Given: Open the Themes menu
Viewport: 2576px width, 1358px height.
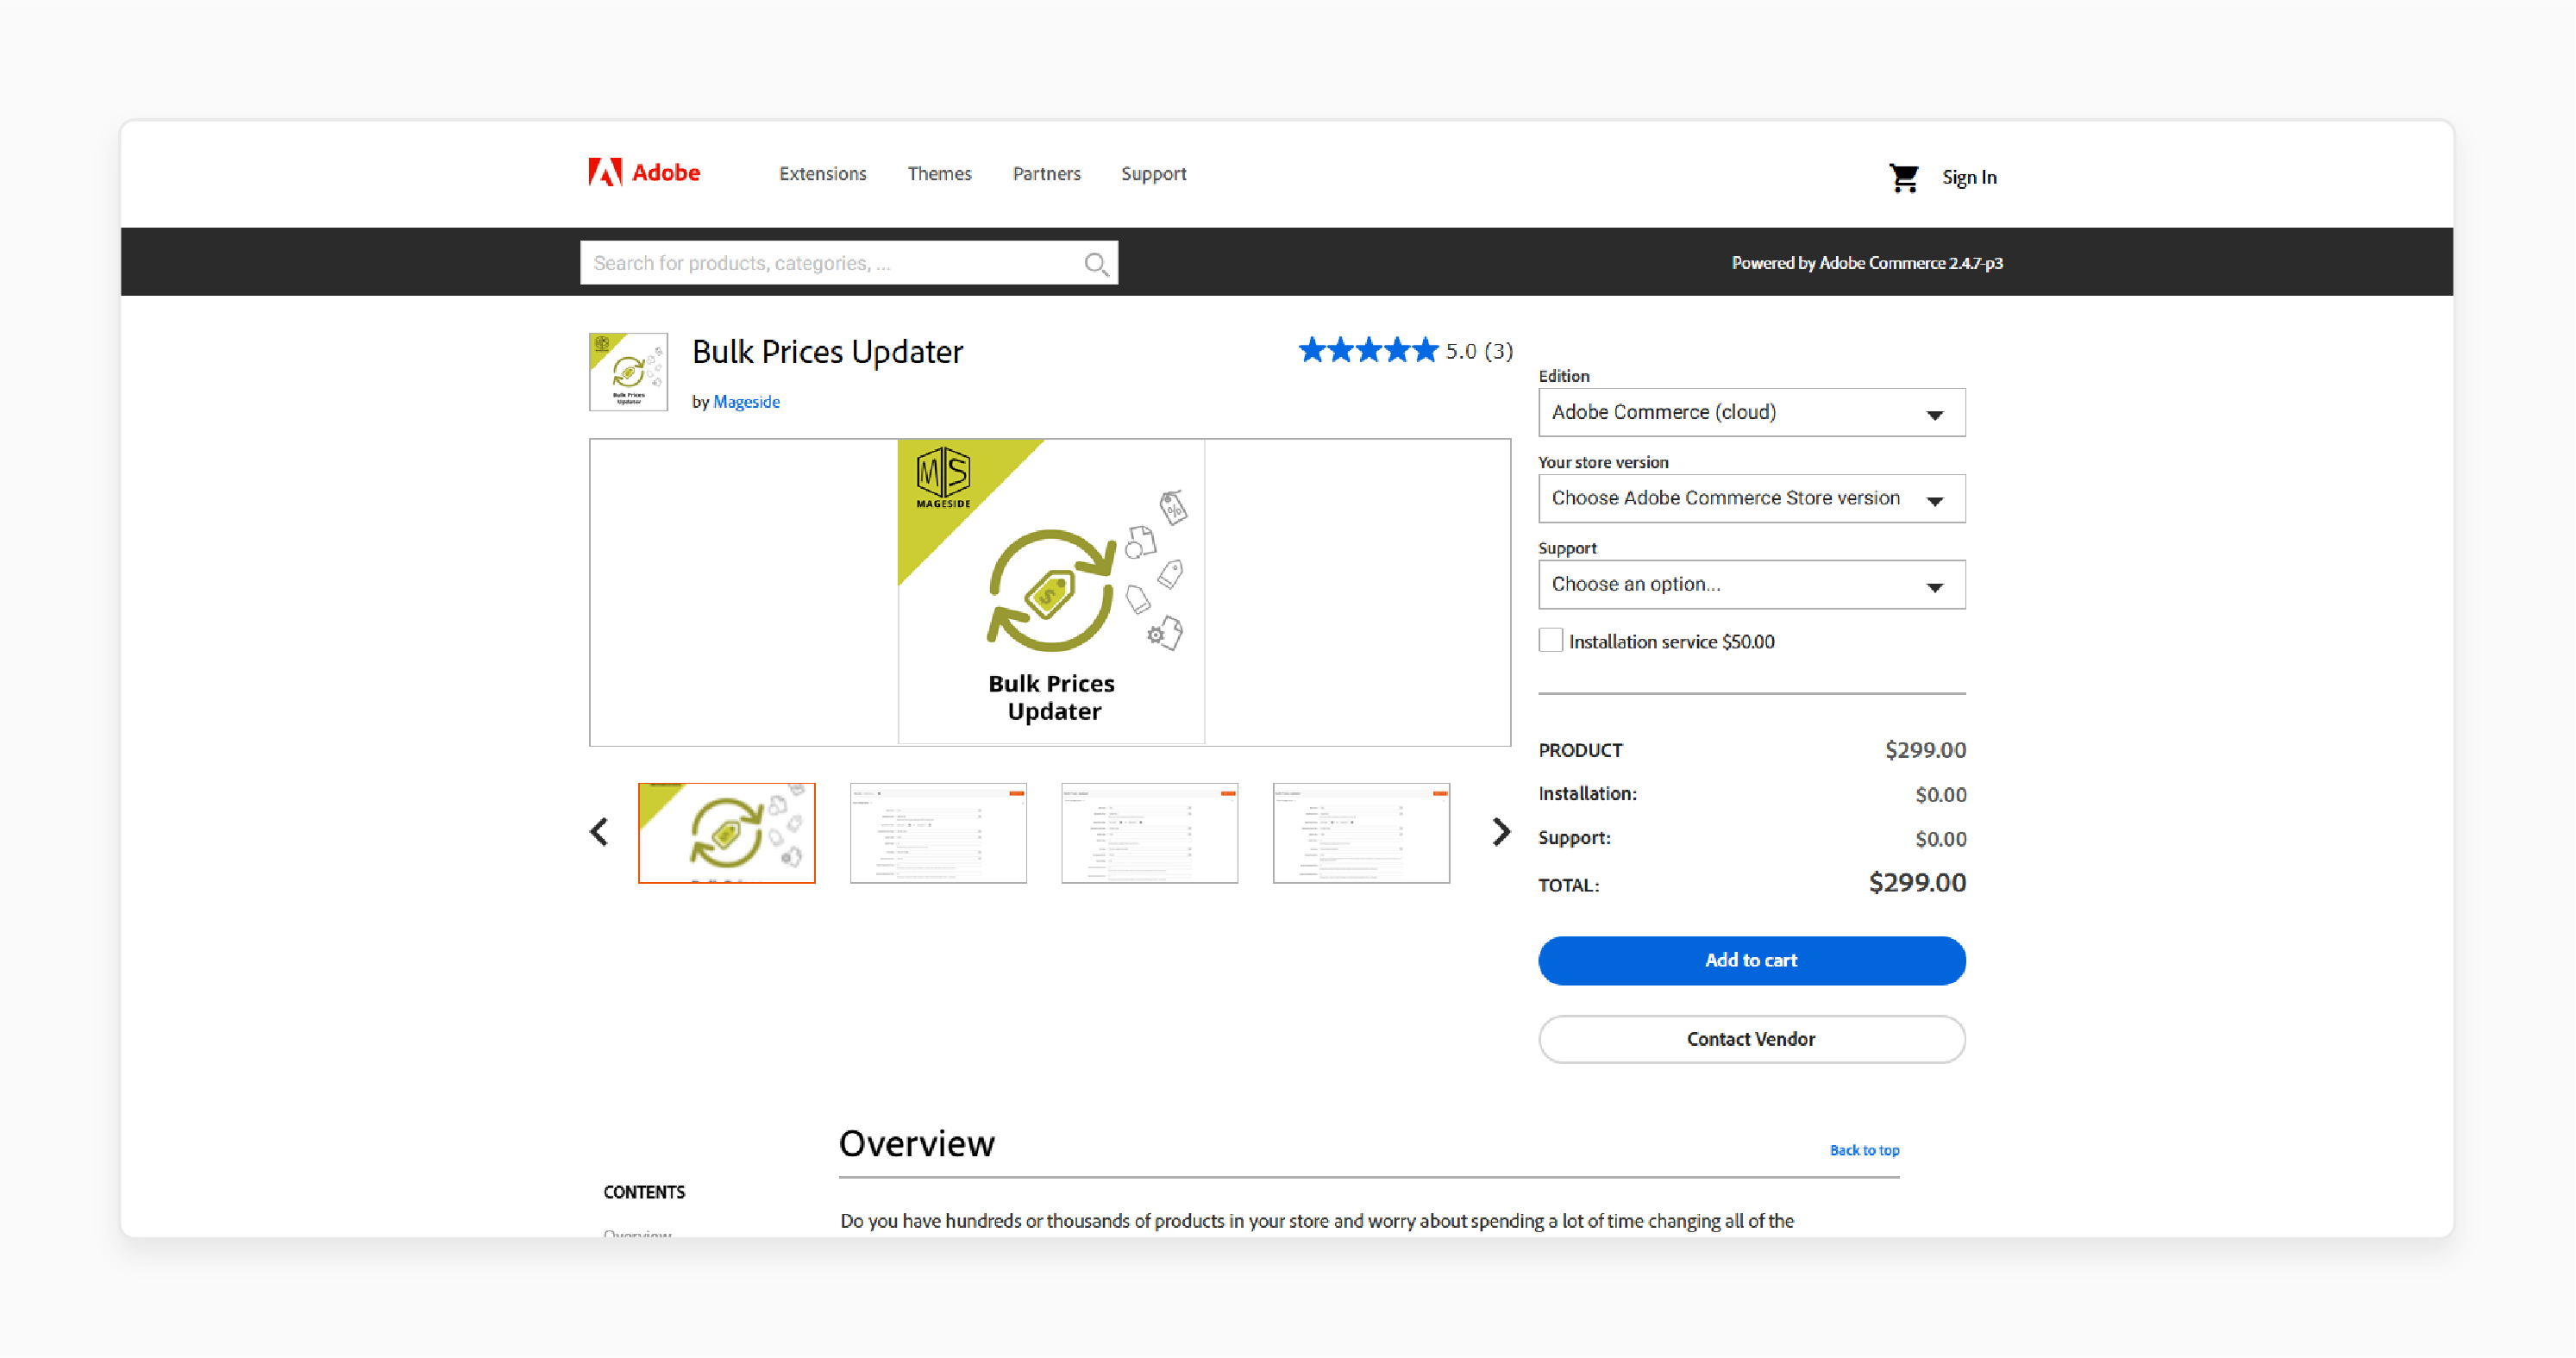Looking at the screenshot, I should point(939,174).
